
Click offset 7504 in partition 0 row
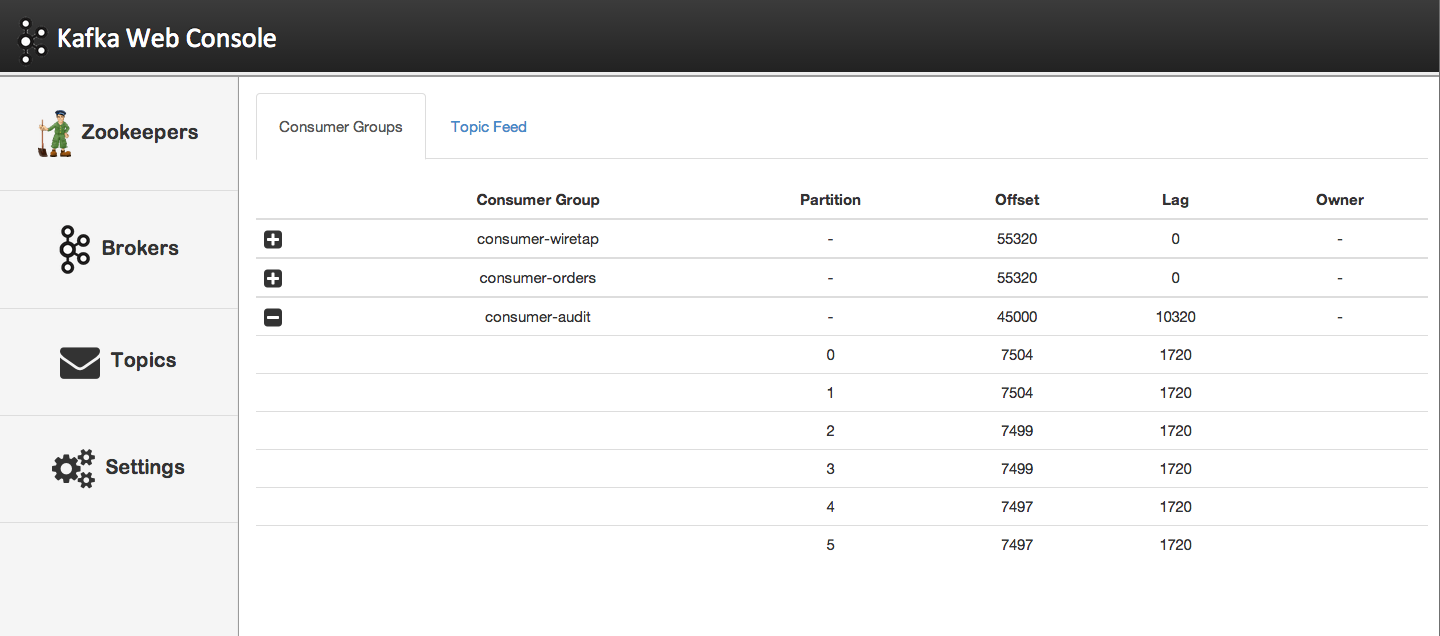coord(1017,355)
